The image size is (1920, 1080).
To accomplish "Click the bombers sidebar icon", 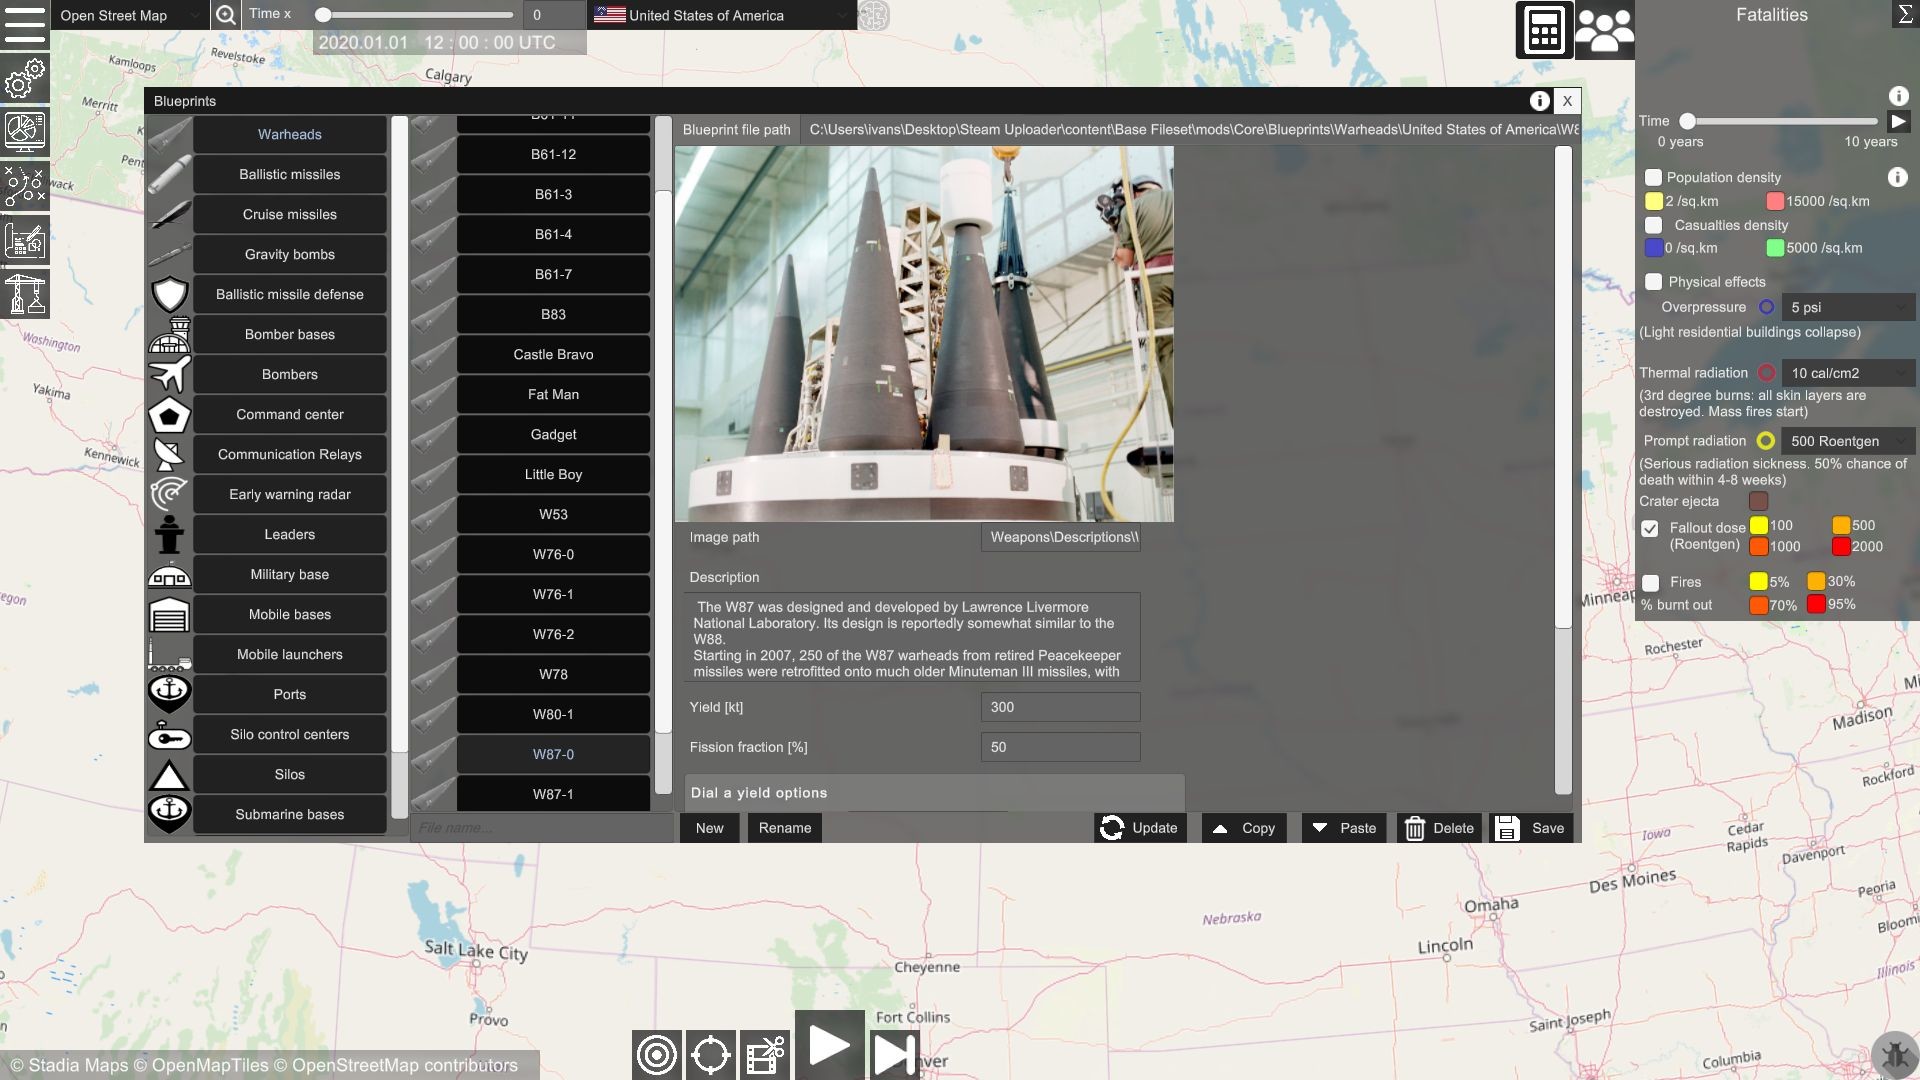I will 169,373.
